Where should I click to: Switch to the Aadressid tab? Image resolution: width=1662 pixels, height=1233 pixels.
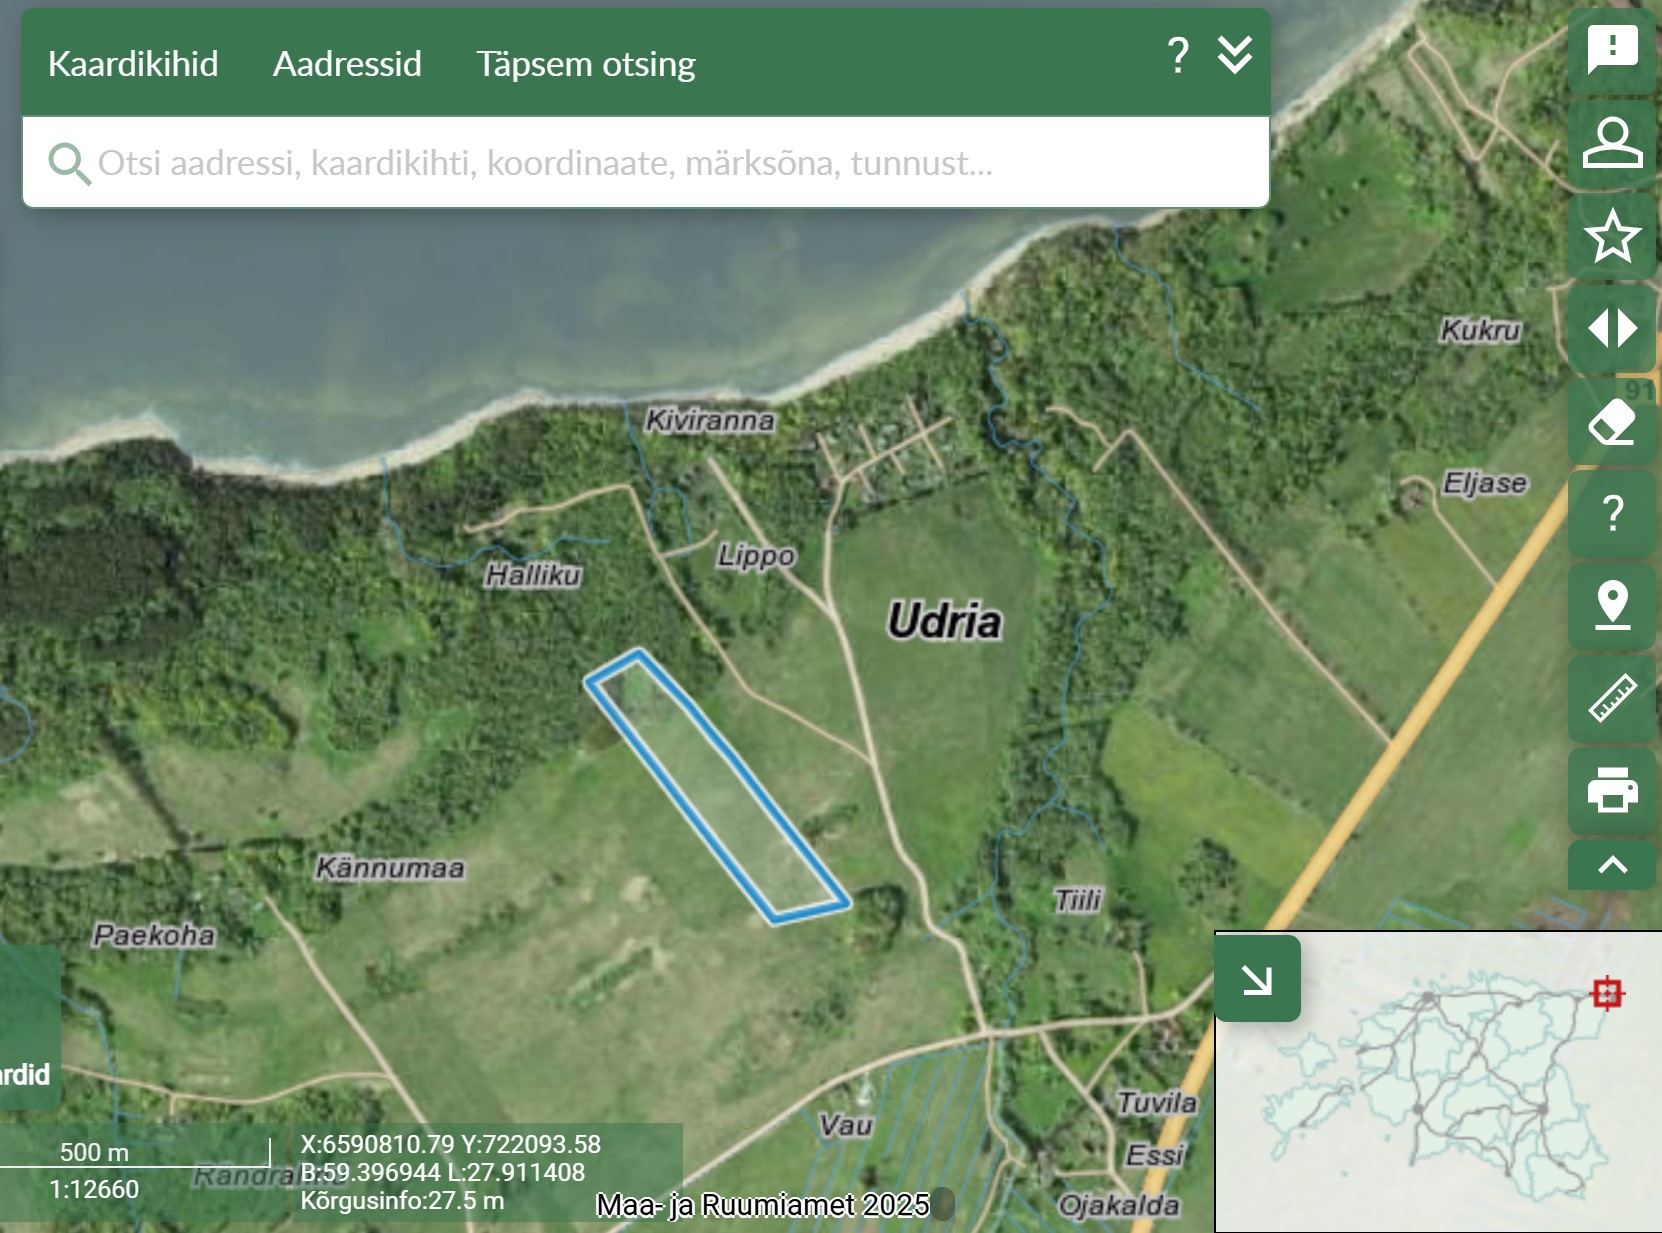[347, 64]
